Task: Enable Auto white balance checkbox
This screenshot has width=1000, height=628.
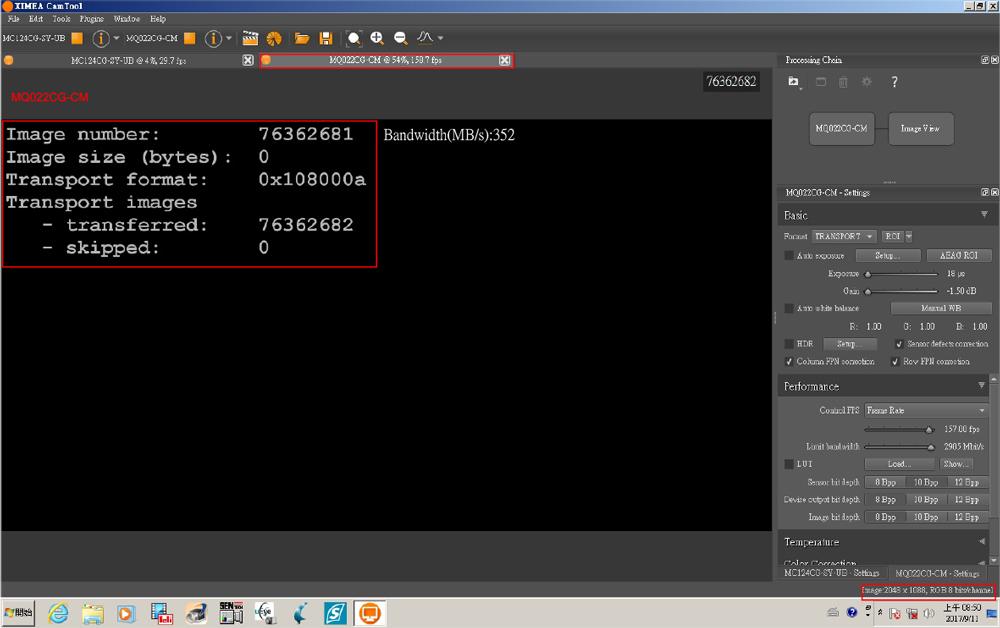Action: (789, 309)
